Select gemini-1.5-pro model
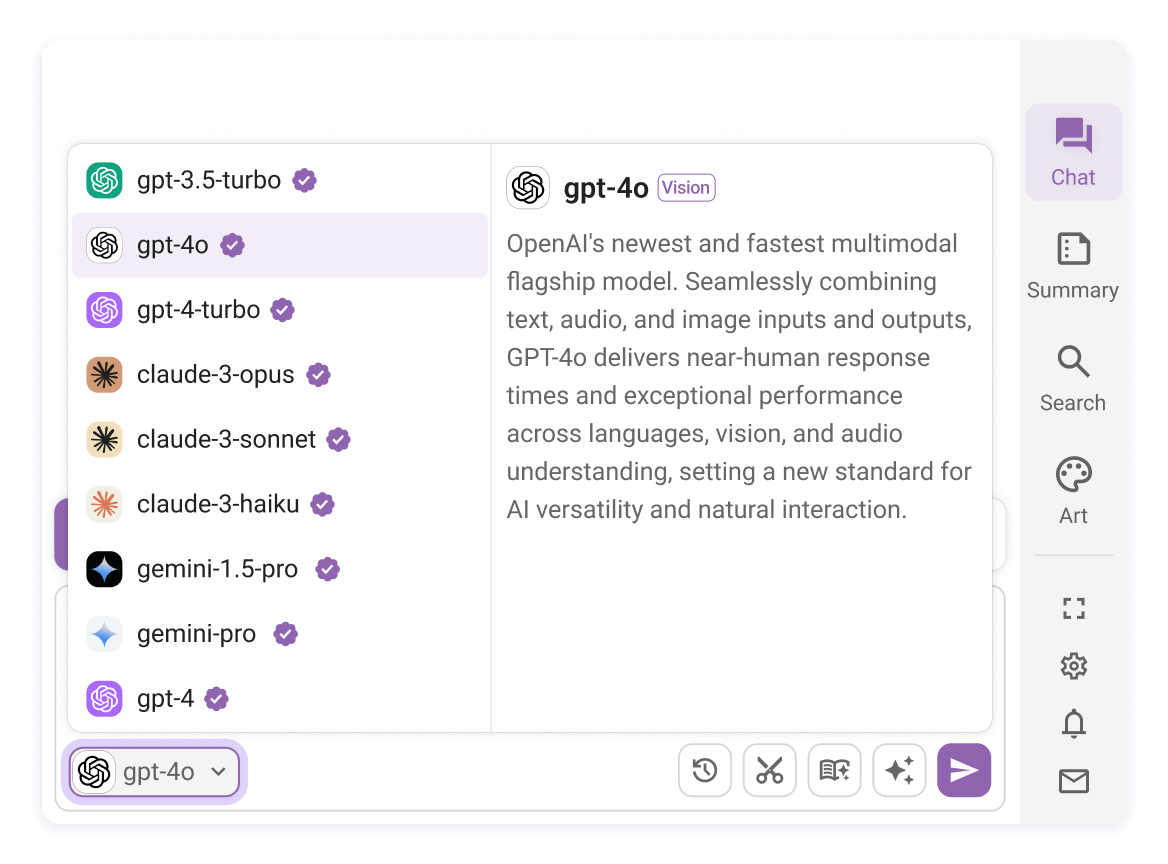This screenshot has height=864, width=1168. (x=280, y=569)
